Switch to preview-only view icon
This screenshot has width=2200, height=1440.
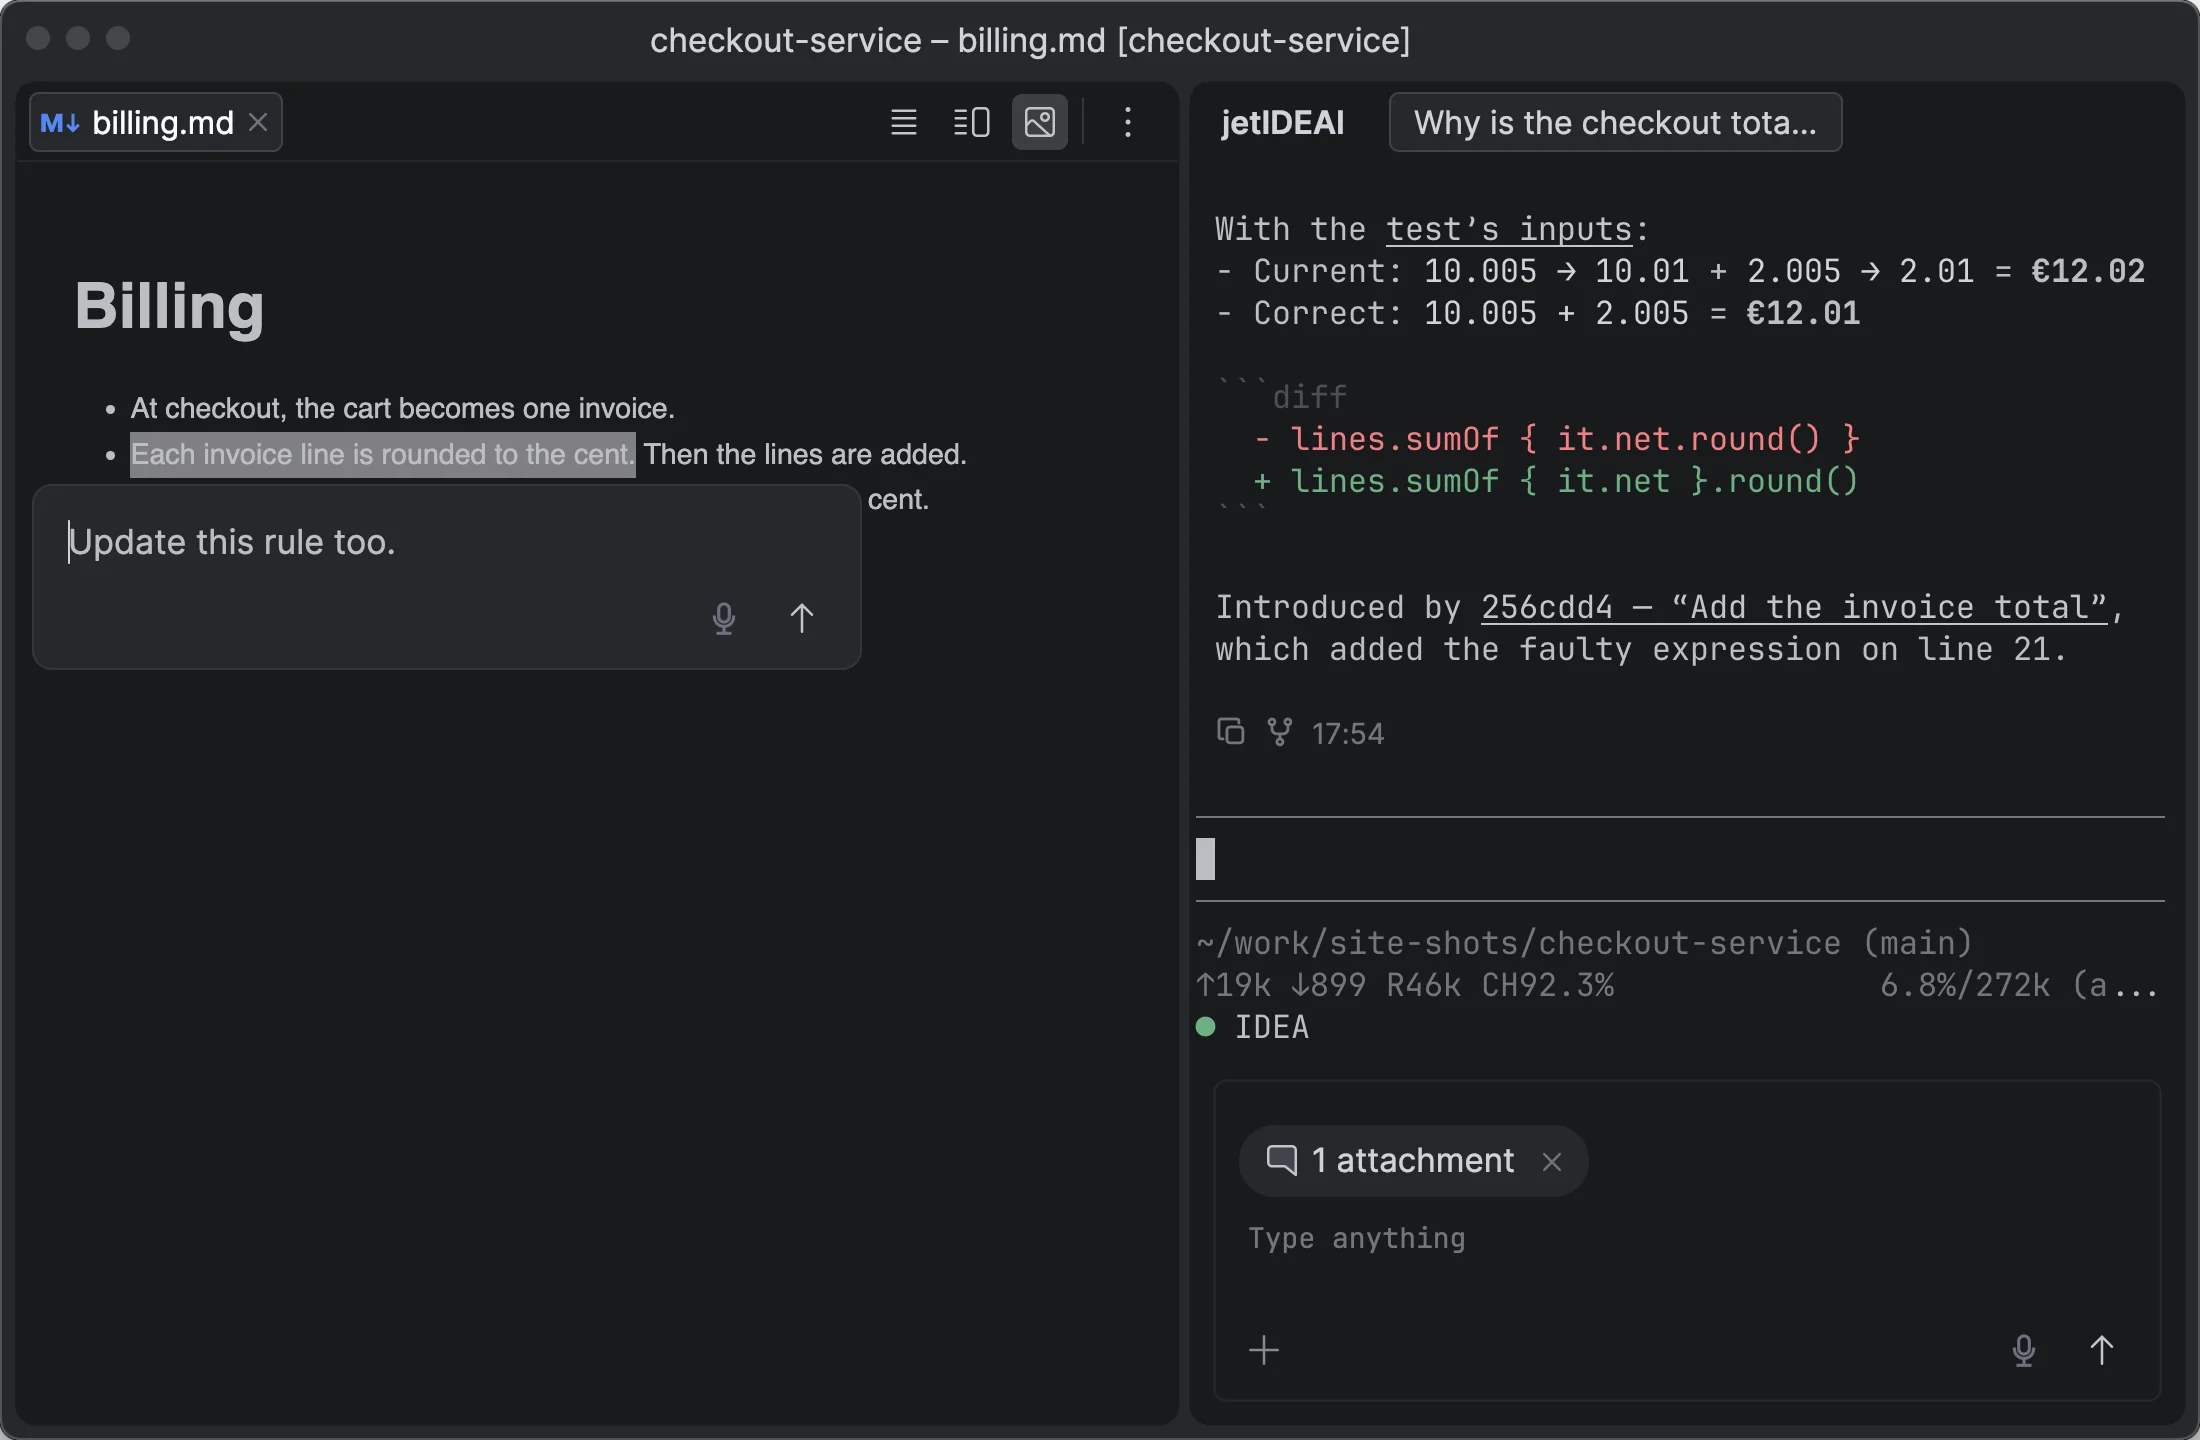click(x=1040, y=122)
